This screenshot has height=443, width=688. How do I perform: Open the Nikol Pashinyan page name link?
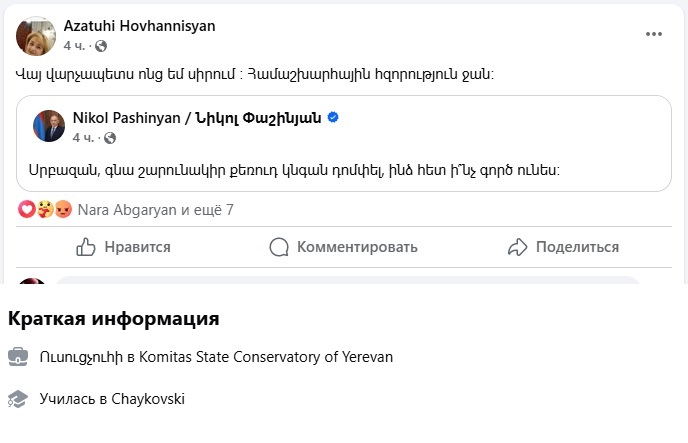tap(196, 118)
